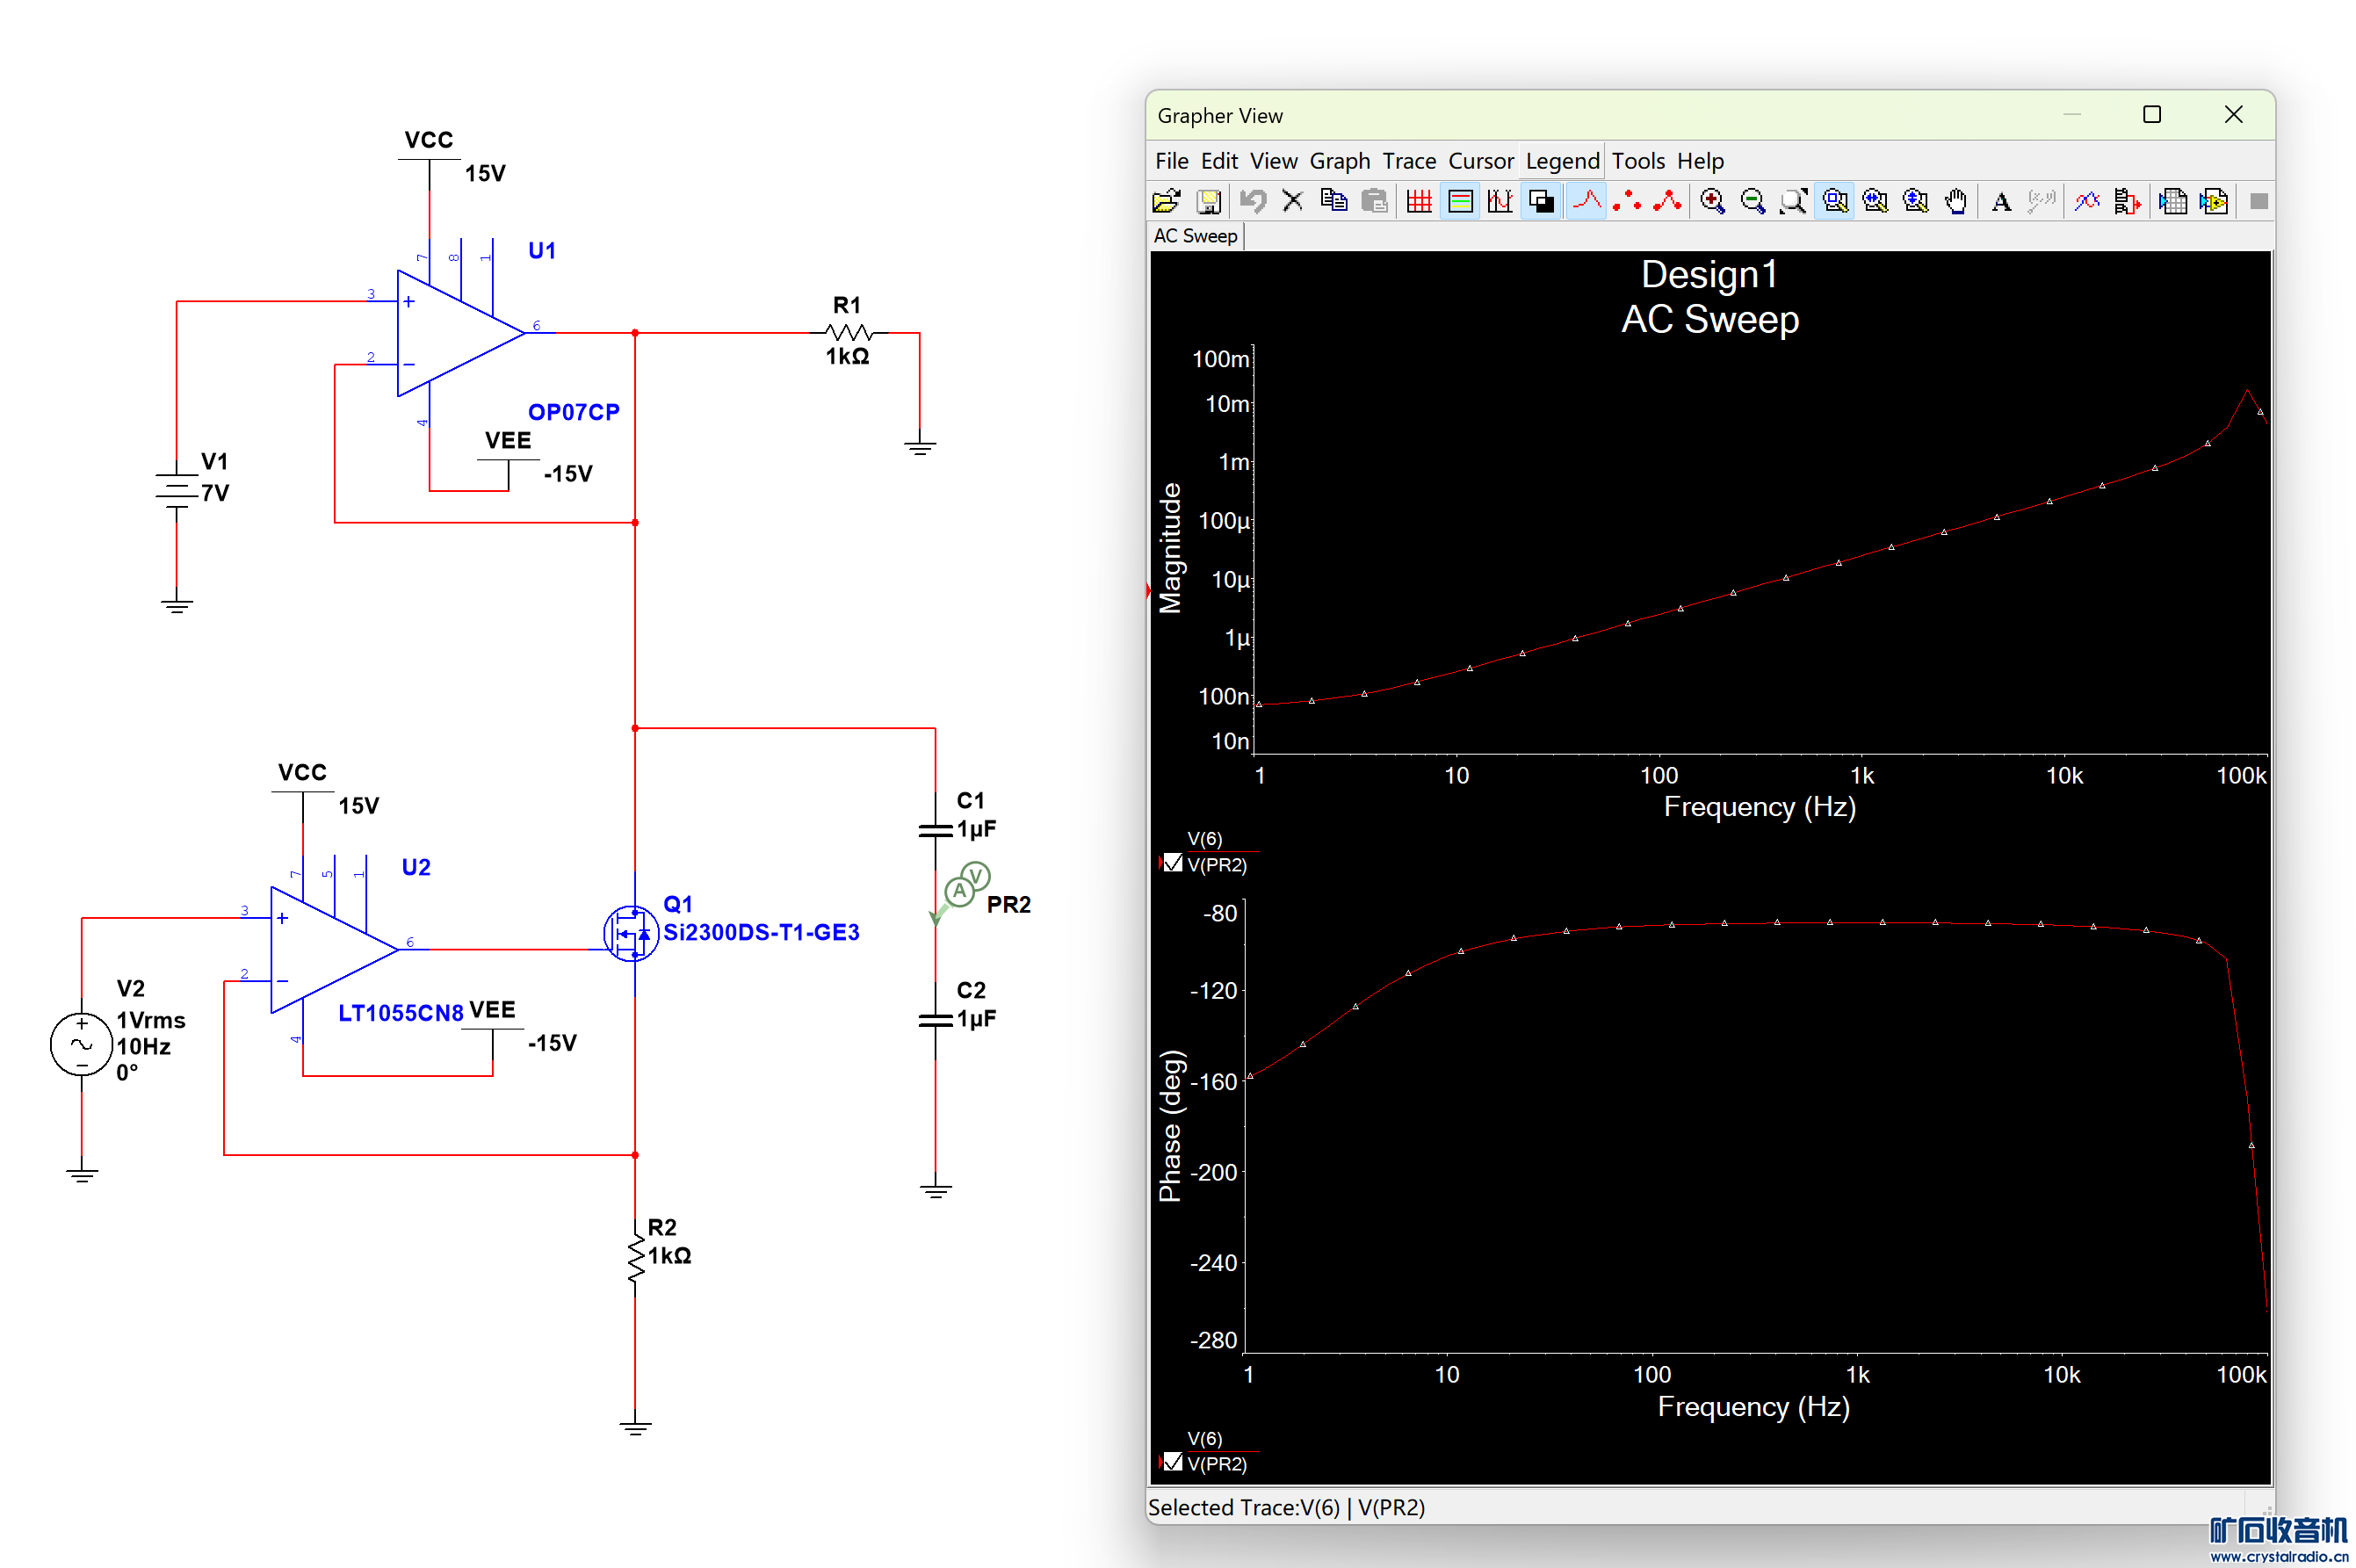Screen dimensions: 2356x1568
Task: Open the File menu in Grapher View
Action: (1171, 161)
